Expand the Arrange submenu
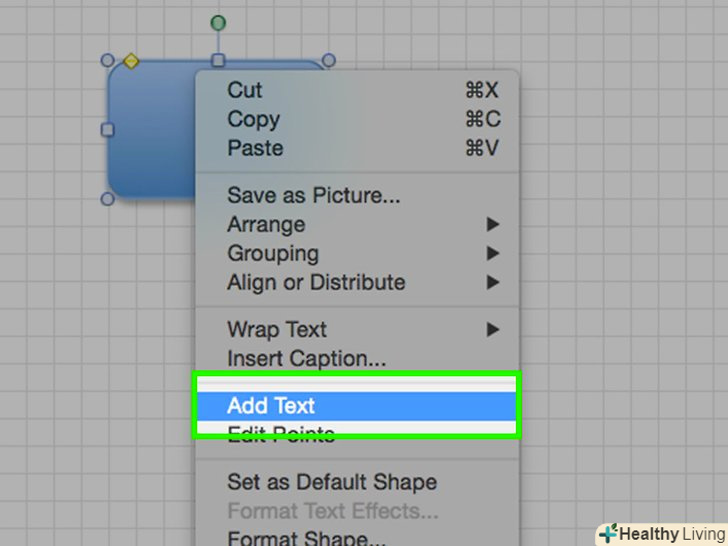The height and width of the screenshot is (546, 728). click(265, 225)
